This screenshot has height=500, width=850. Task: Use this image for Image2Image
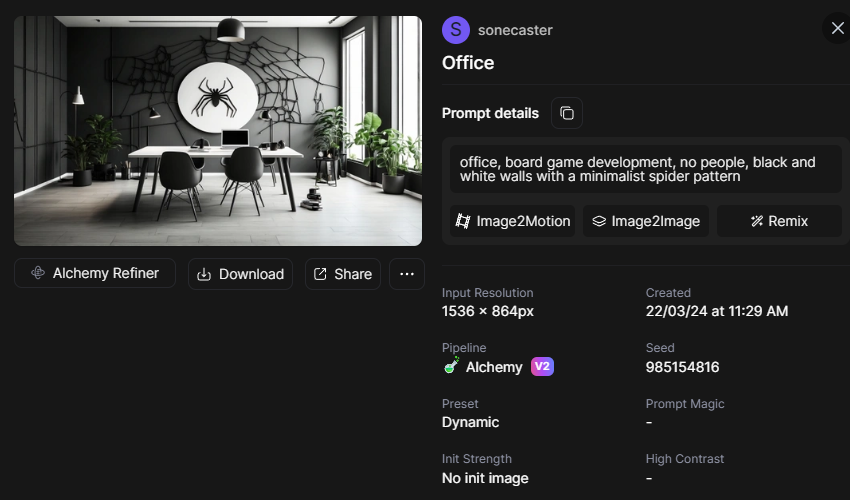(x=646, y=221)
